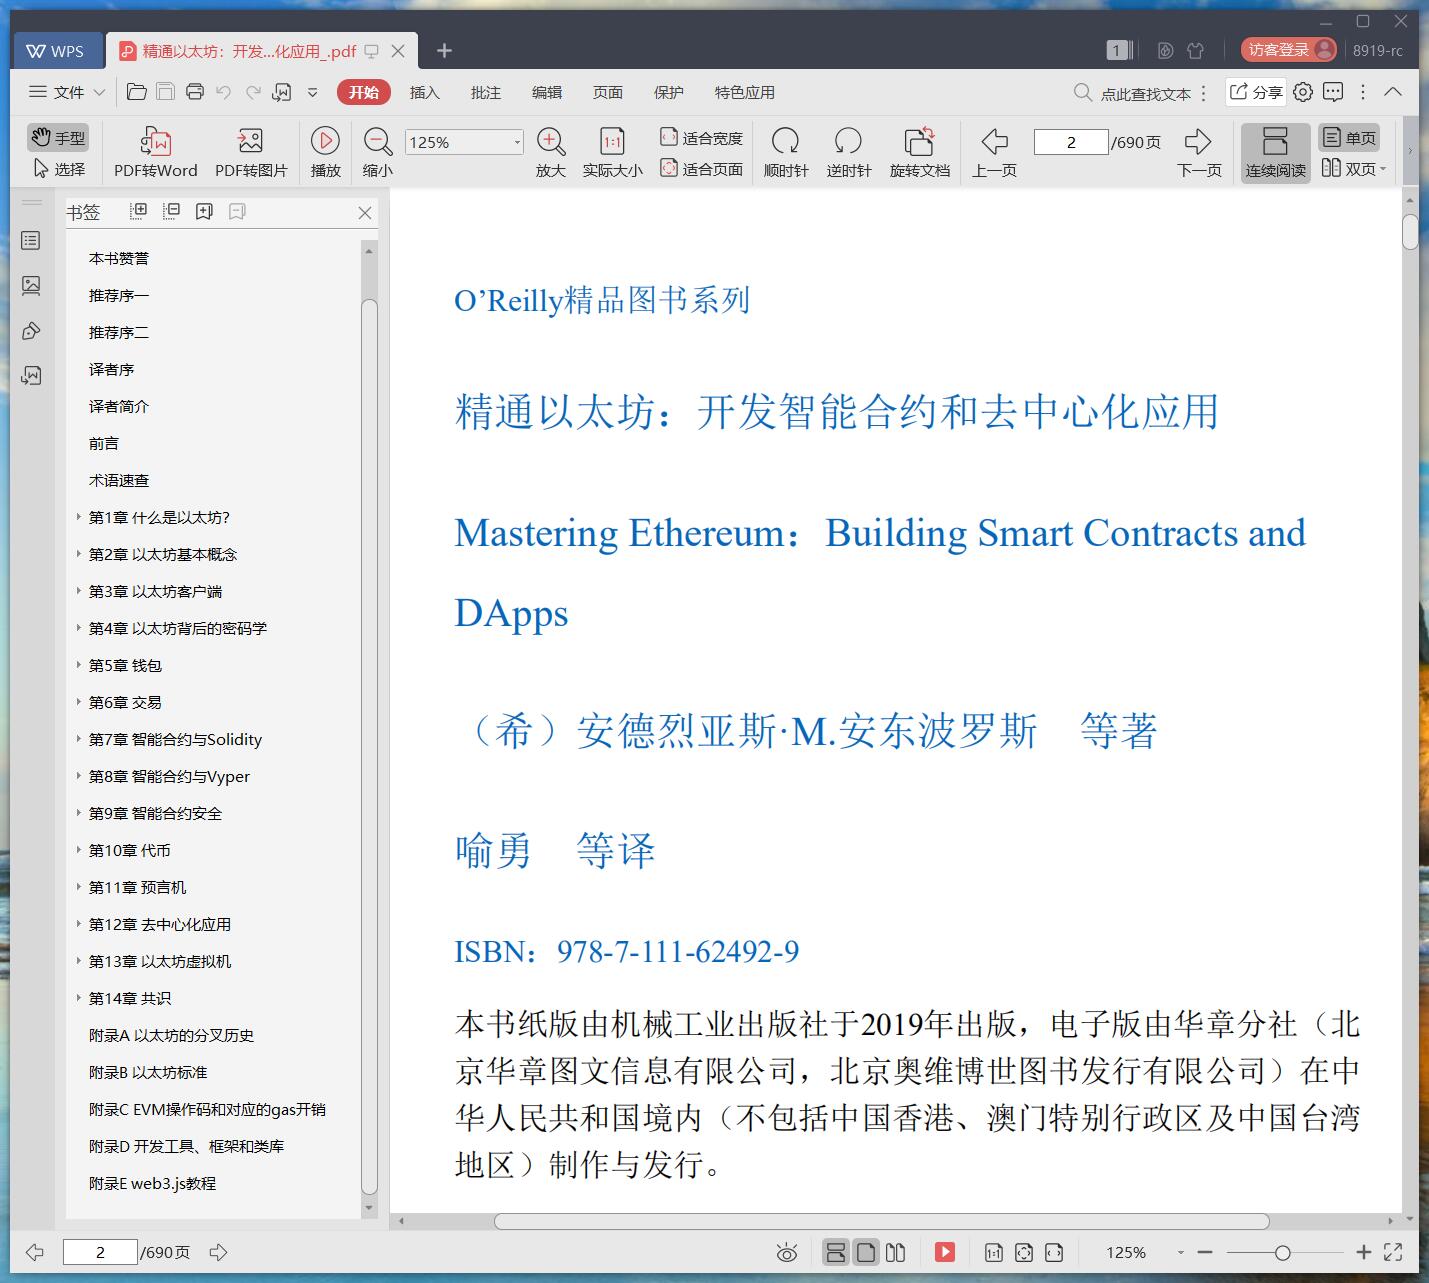Select the 特色应用 ribbon tab
Screen dimensions: 1429x1283
[744, 92]
